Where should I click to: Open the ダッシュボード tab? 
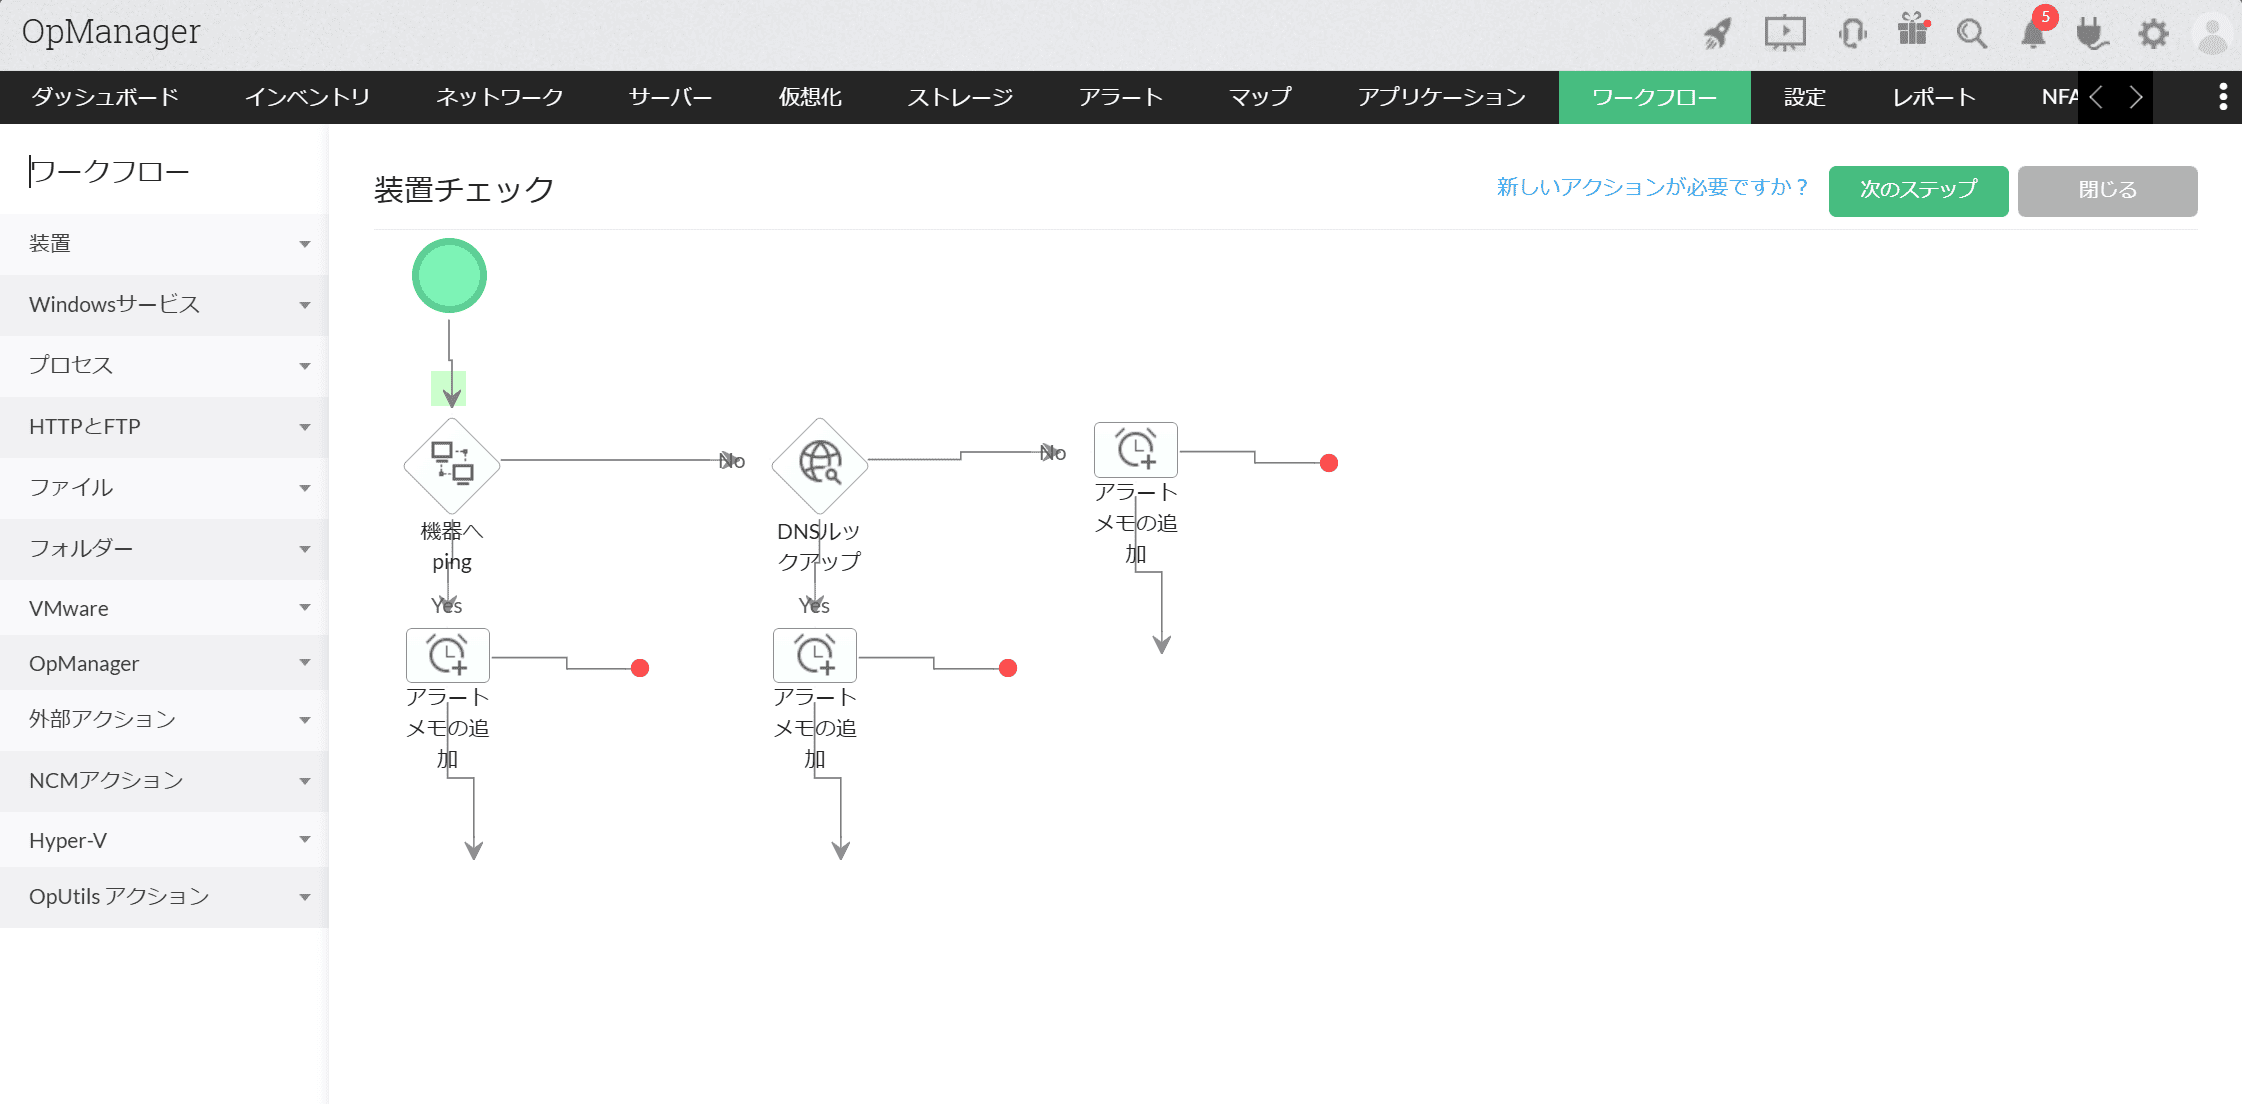tap(105, 97)
